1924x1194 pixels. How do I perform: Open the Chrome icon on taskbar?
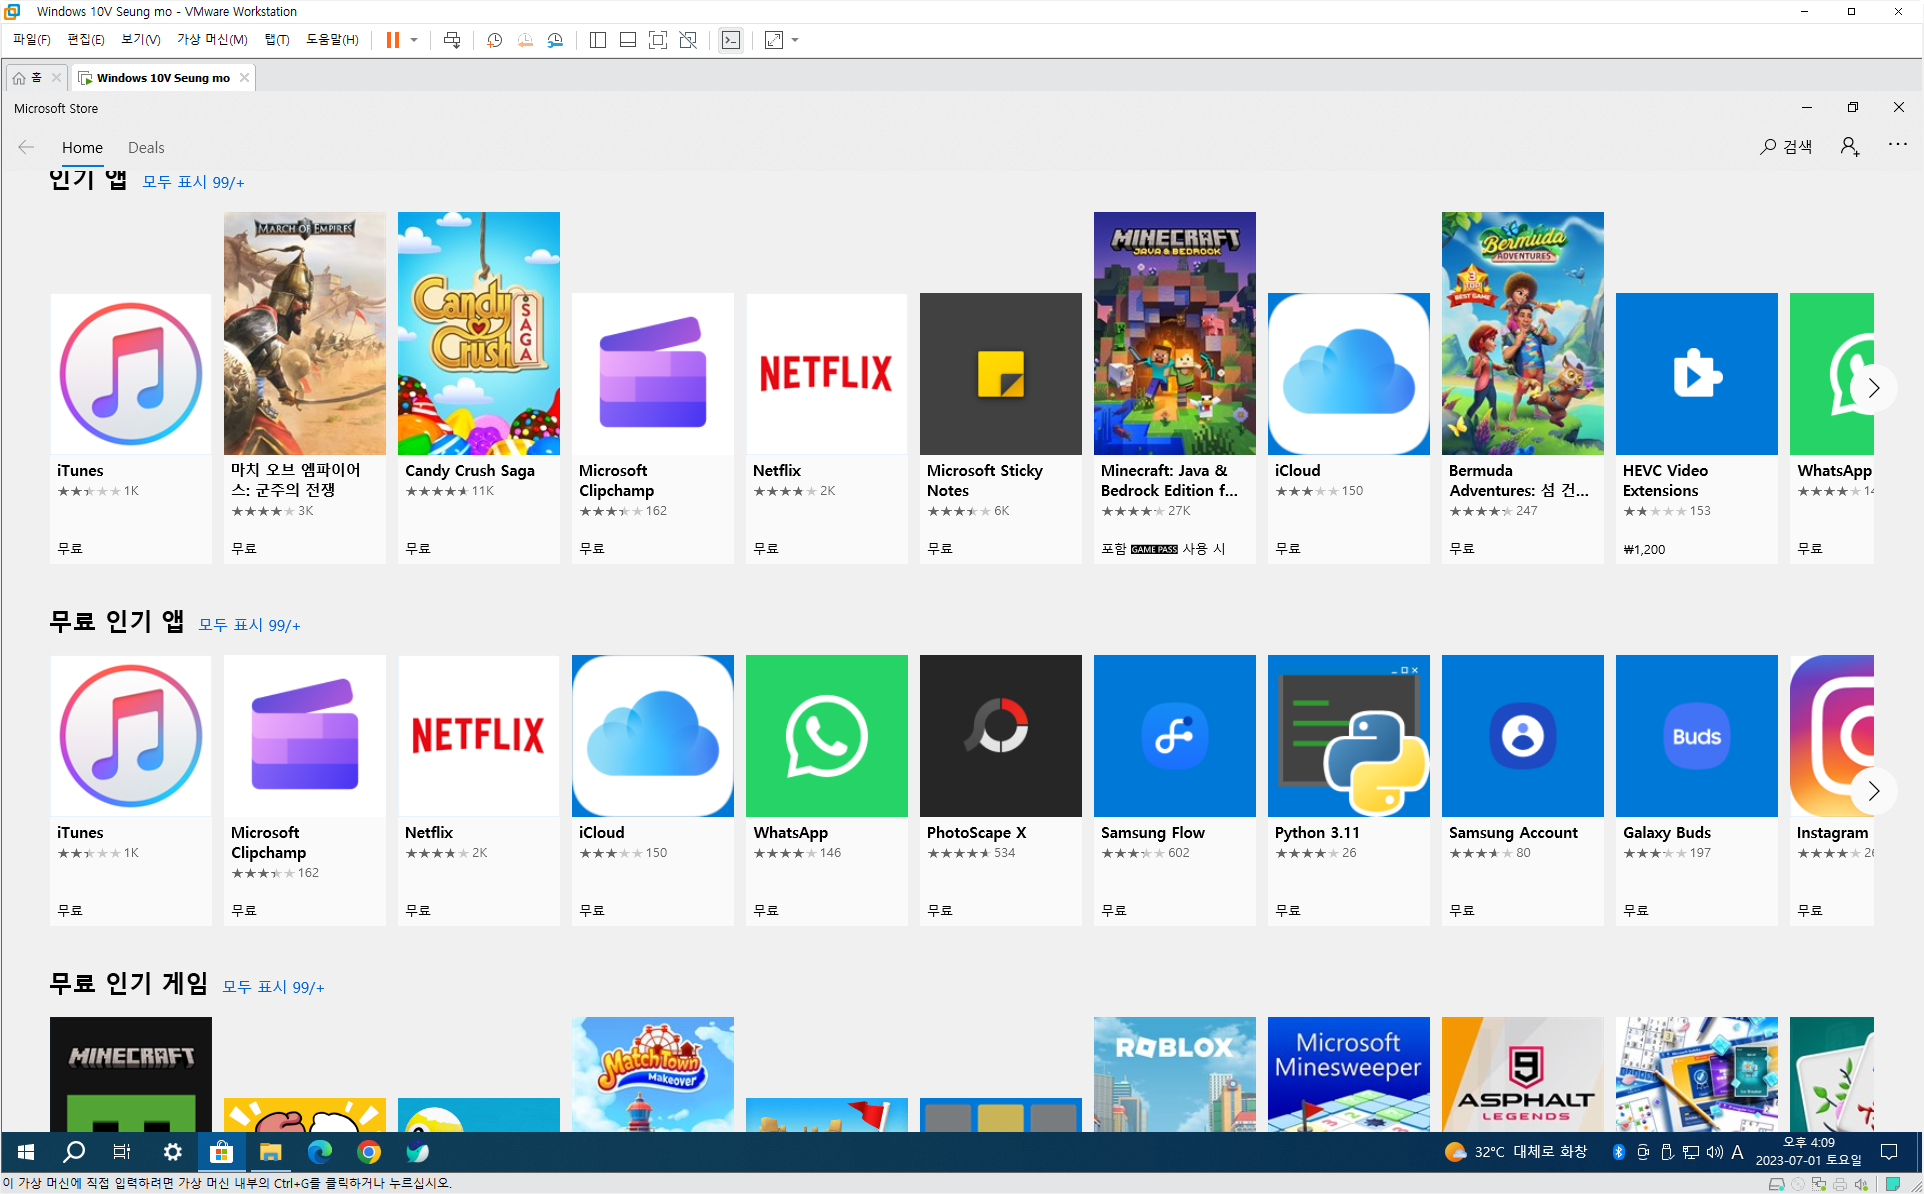tap(369, 1152)
